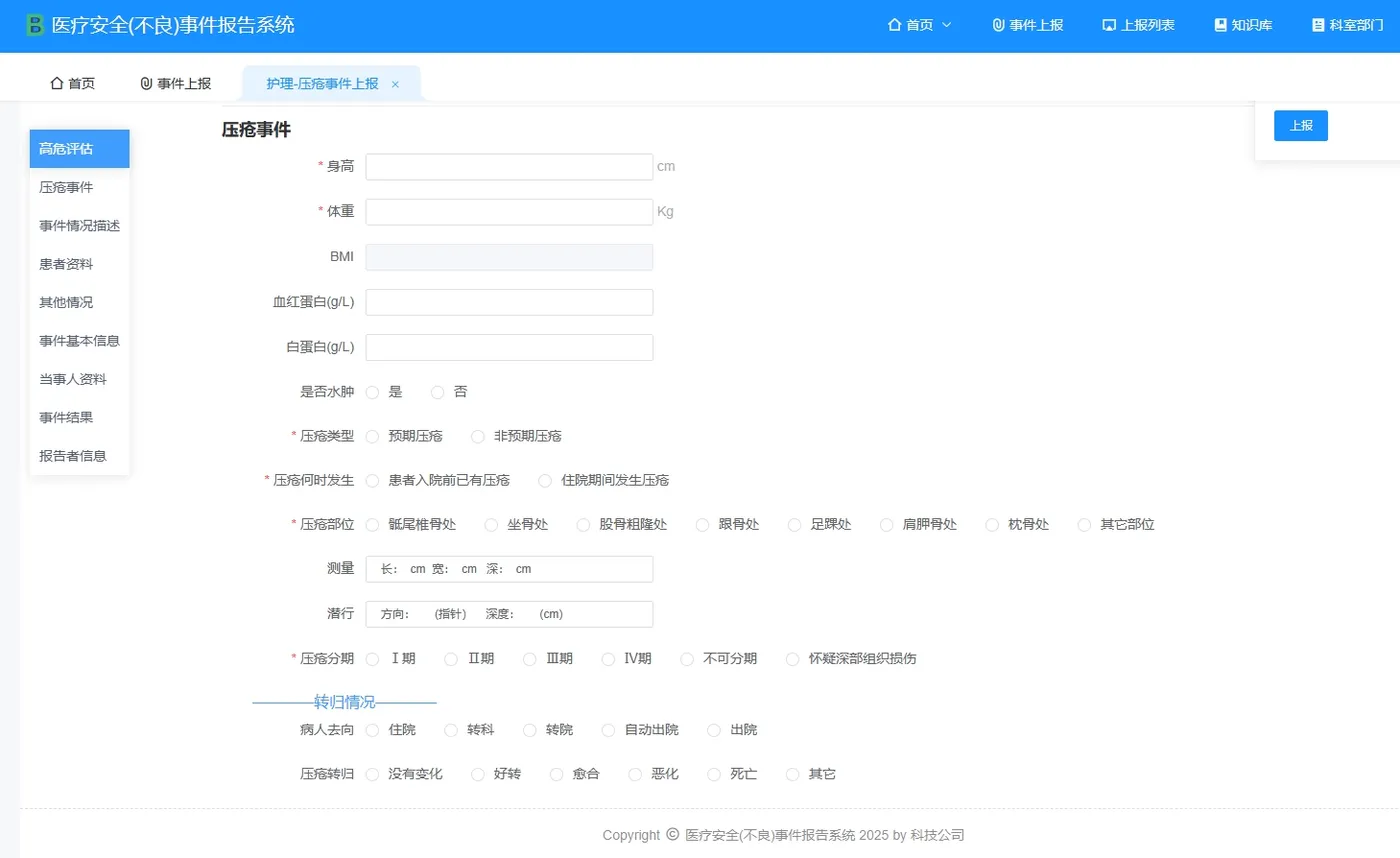Click the home icon on 首页 tab
This screenshot has height=858, width=1400.
click(57, 84)
